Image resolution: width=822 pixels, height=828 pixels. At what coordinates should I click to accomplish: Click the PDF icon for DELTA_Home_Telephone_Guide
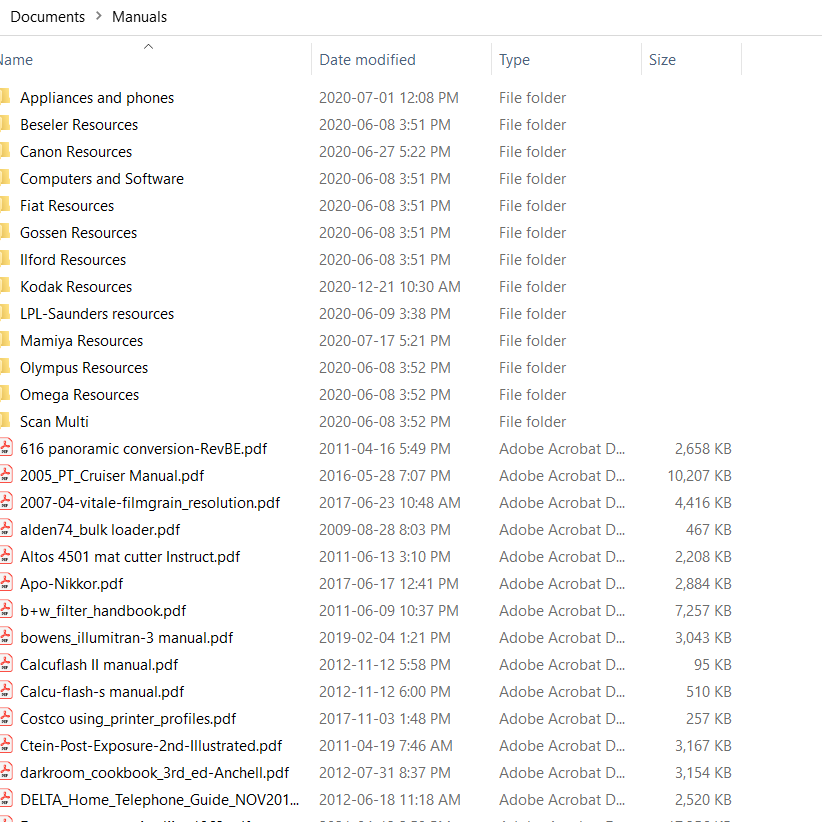point(6,799)
